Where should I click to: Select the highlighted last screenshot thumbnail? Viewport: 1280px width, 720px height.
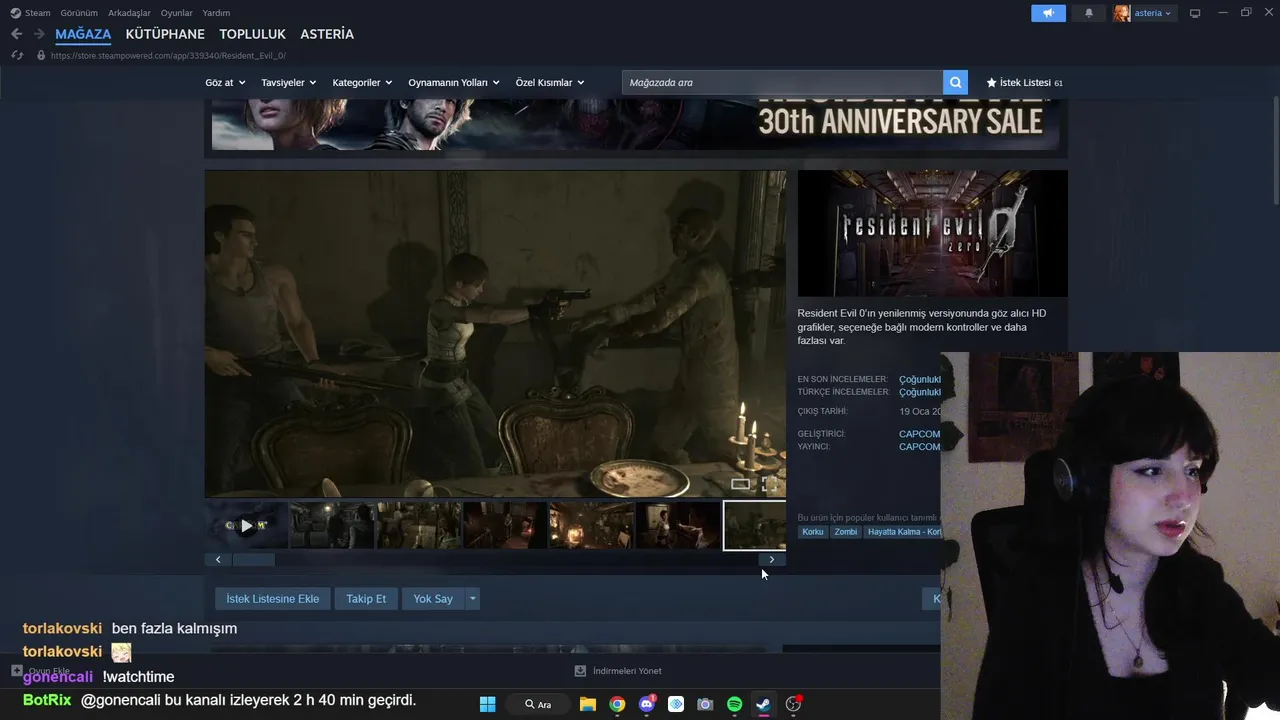click(755, 526)
